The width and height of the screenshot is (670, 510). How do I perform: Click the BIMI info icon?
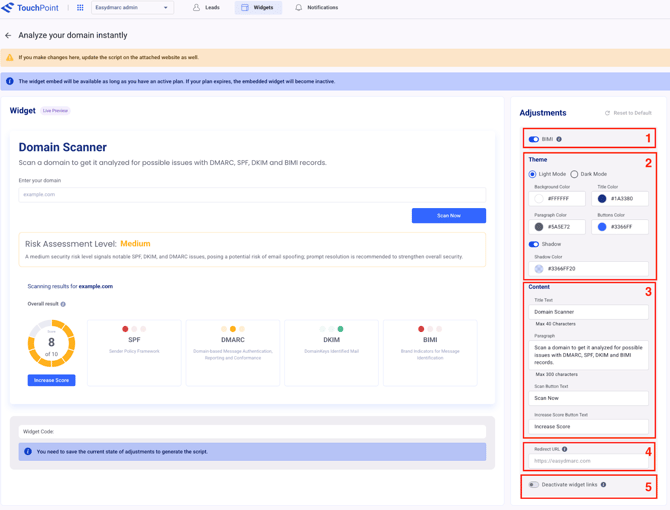click(559, 139)
